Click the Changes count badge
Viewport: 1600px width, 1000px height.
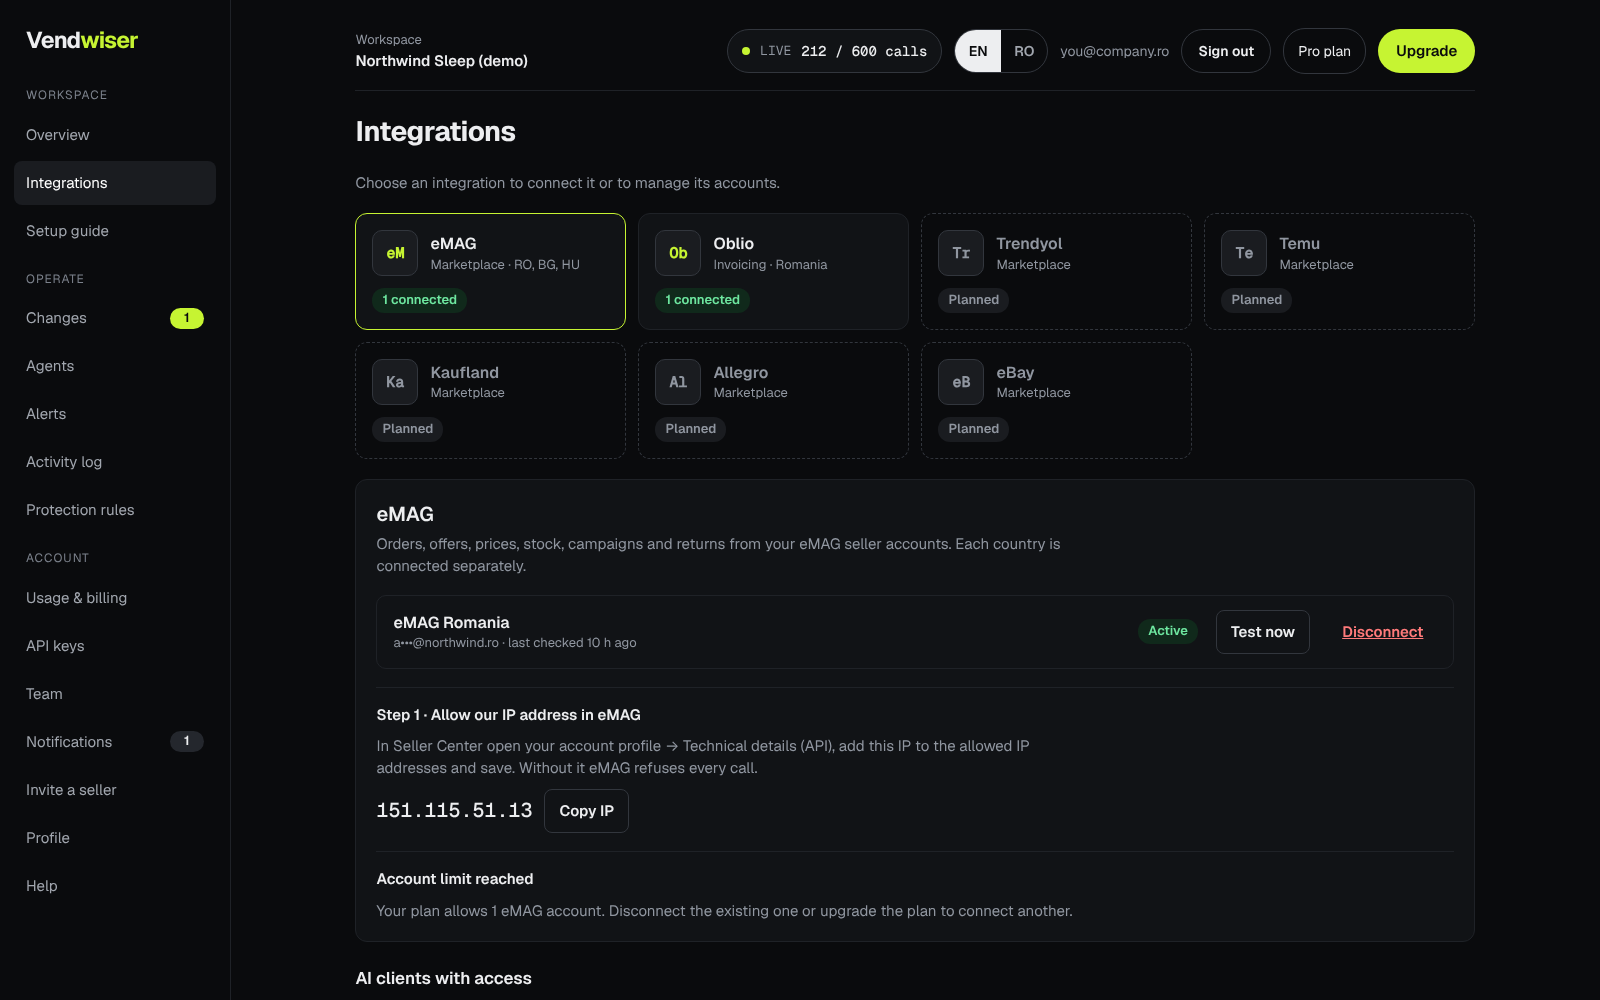[x=187, y=318]
